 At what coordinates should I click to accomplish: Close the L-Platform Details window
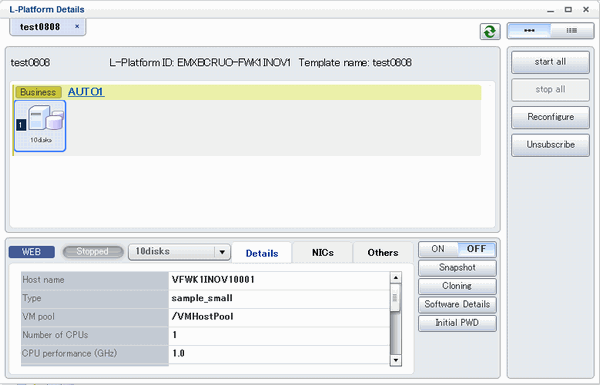point(586,10)
